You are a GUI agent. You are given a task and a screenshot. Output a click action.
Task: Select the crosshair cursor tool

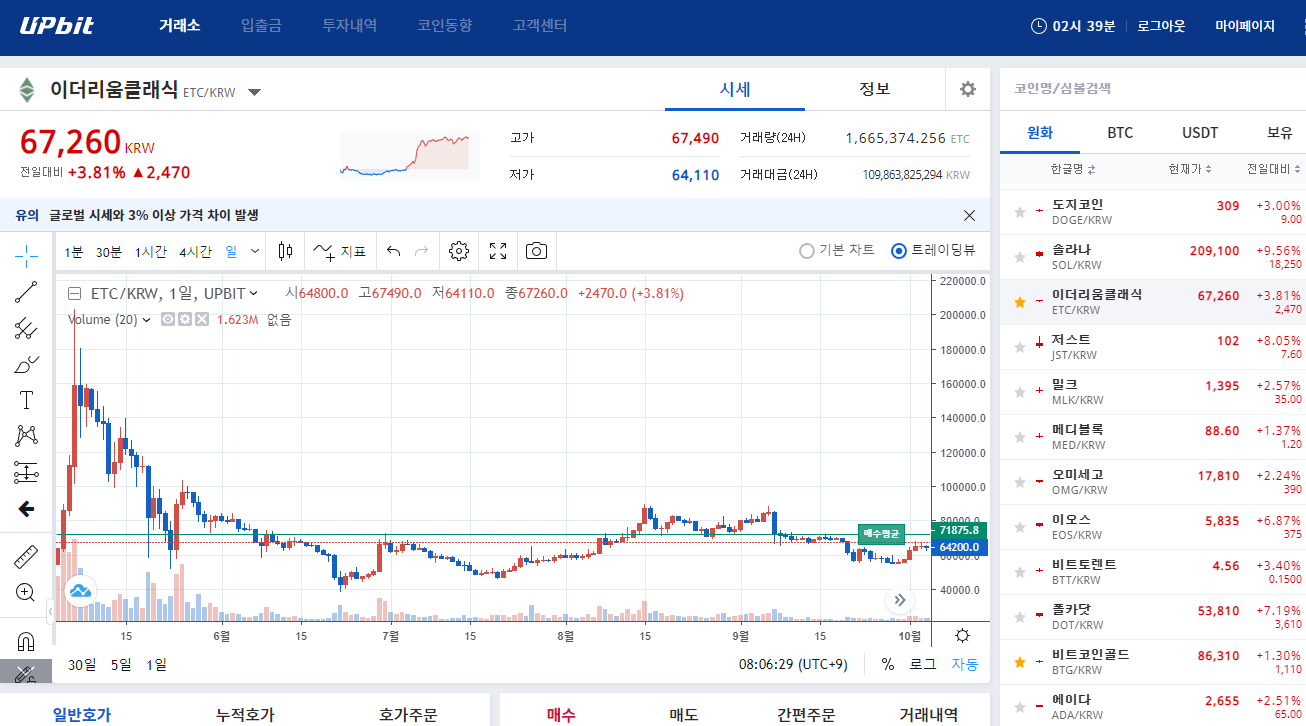click(x=26, y=255)
